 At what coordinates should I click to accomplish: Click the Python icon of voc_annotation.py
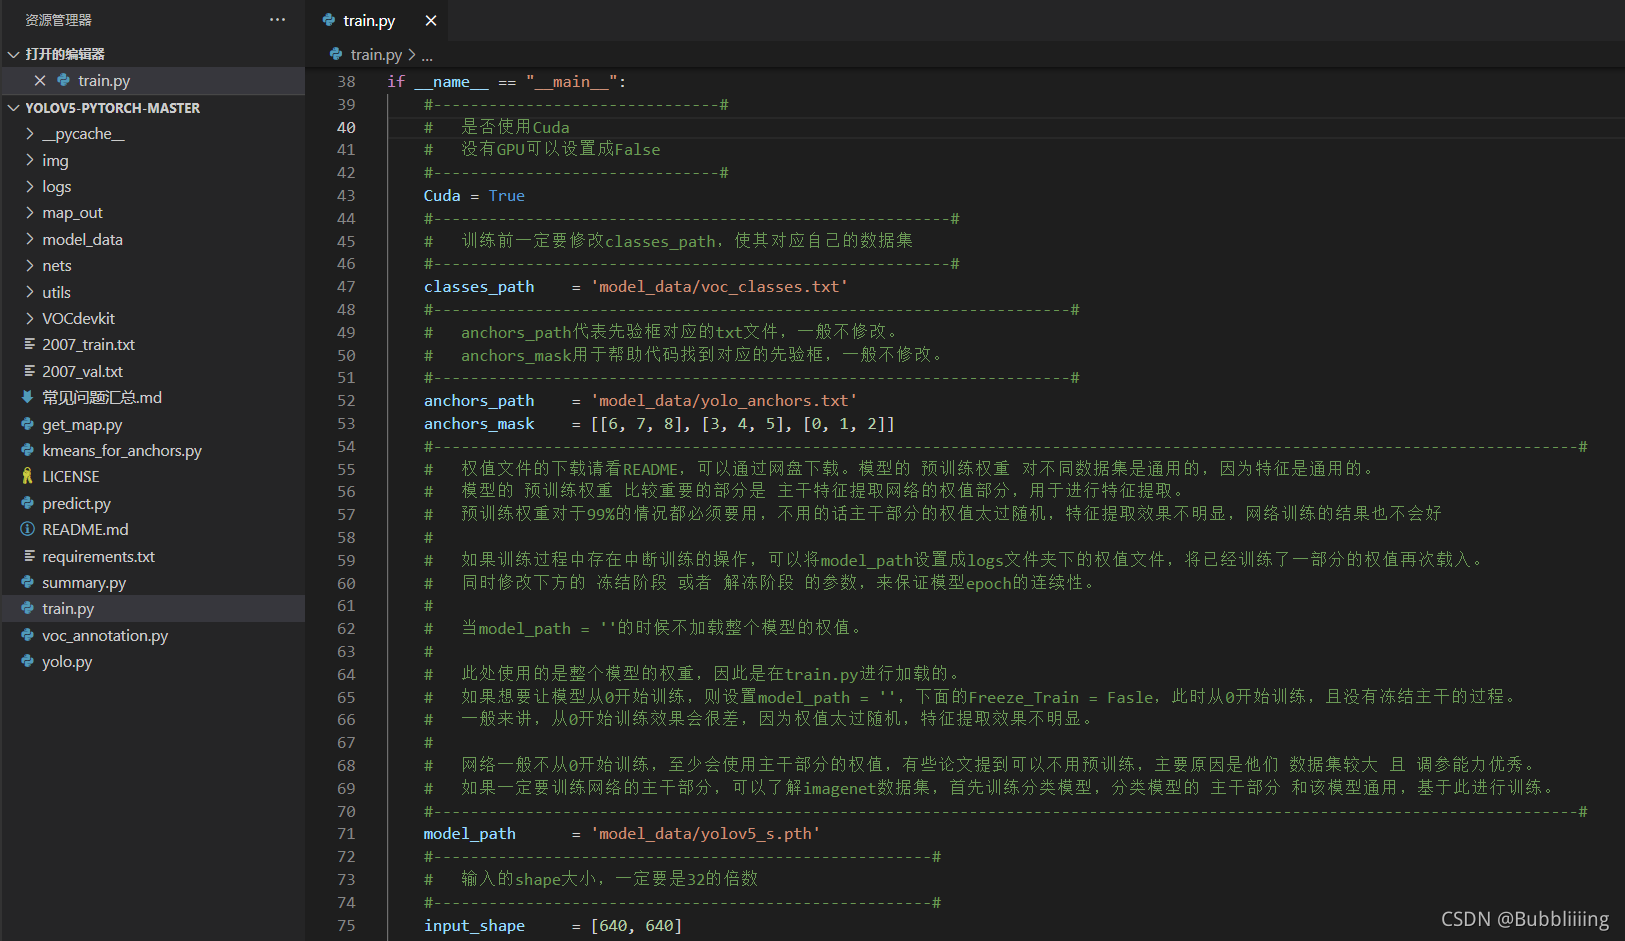(x=28, y=635)
